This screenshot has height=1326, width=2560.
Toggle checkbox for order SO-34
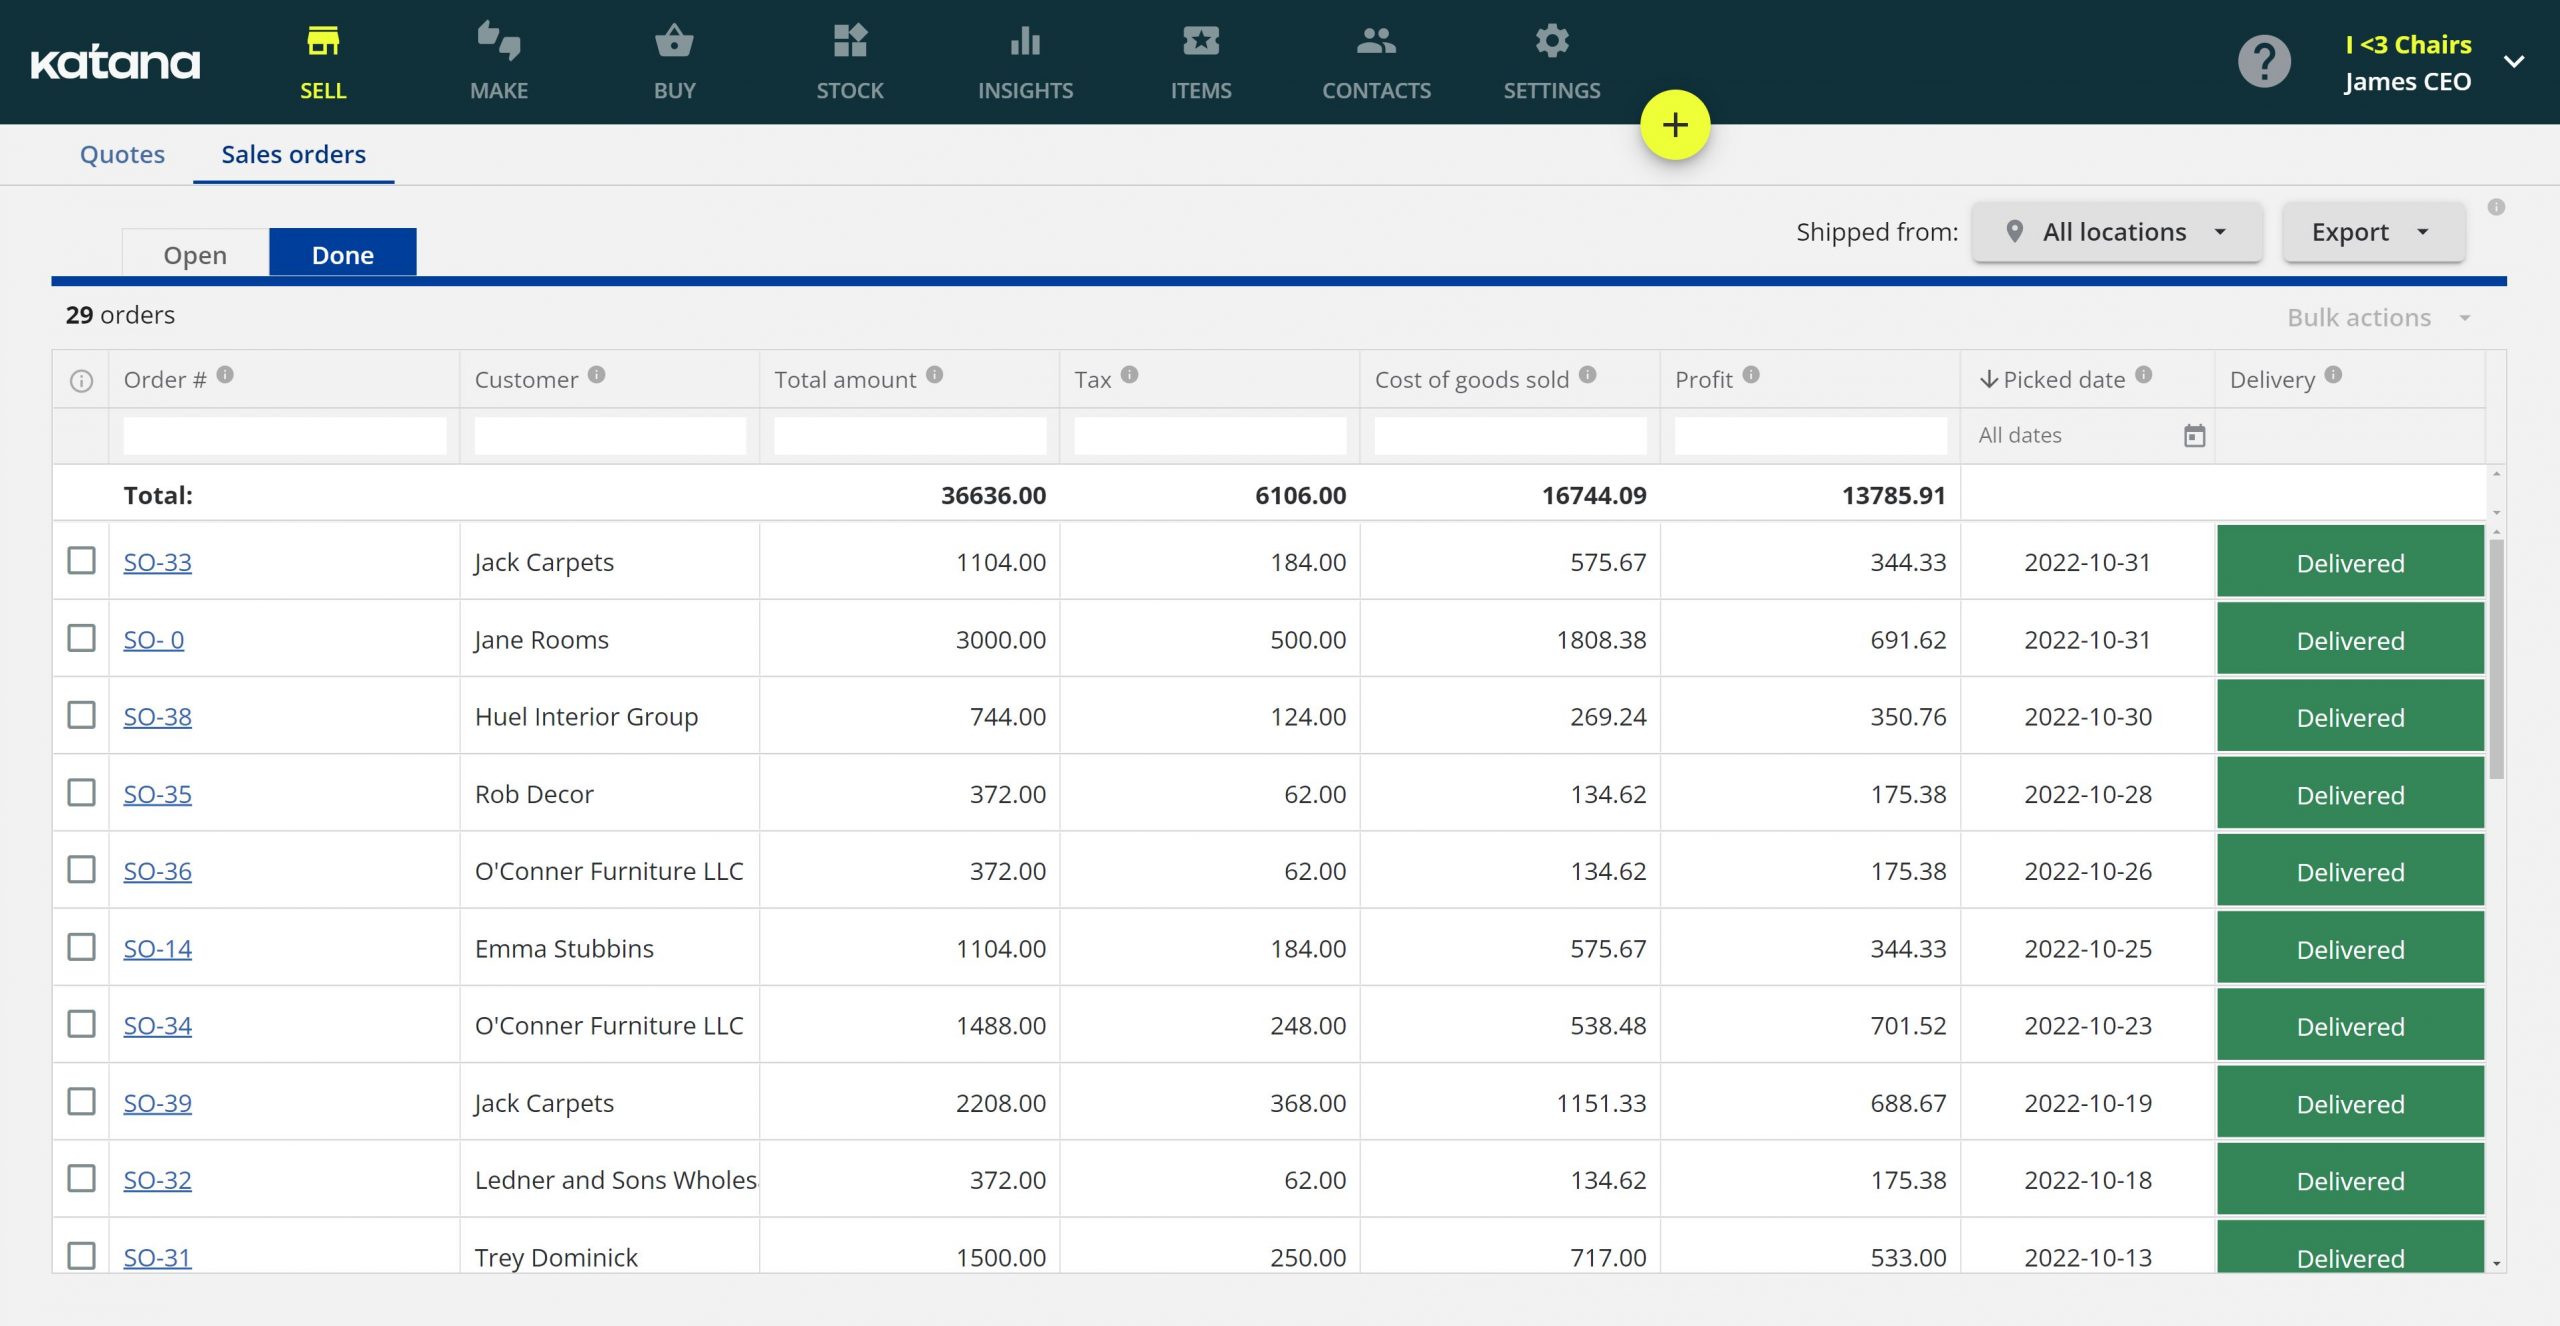pyautogui.click(x=79, y=1022)
